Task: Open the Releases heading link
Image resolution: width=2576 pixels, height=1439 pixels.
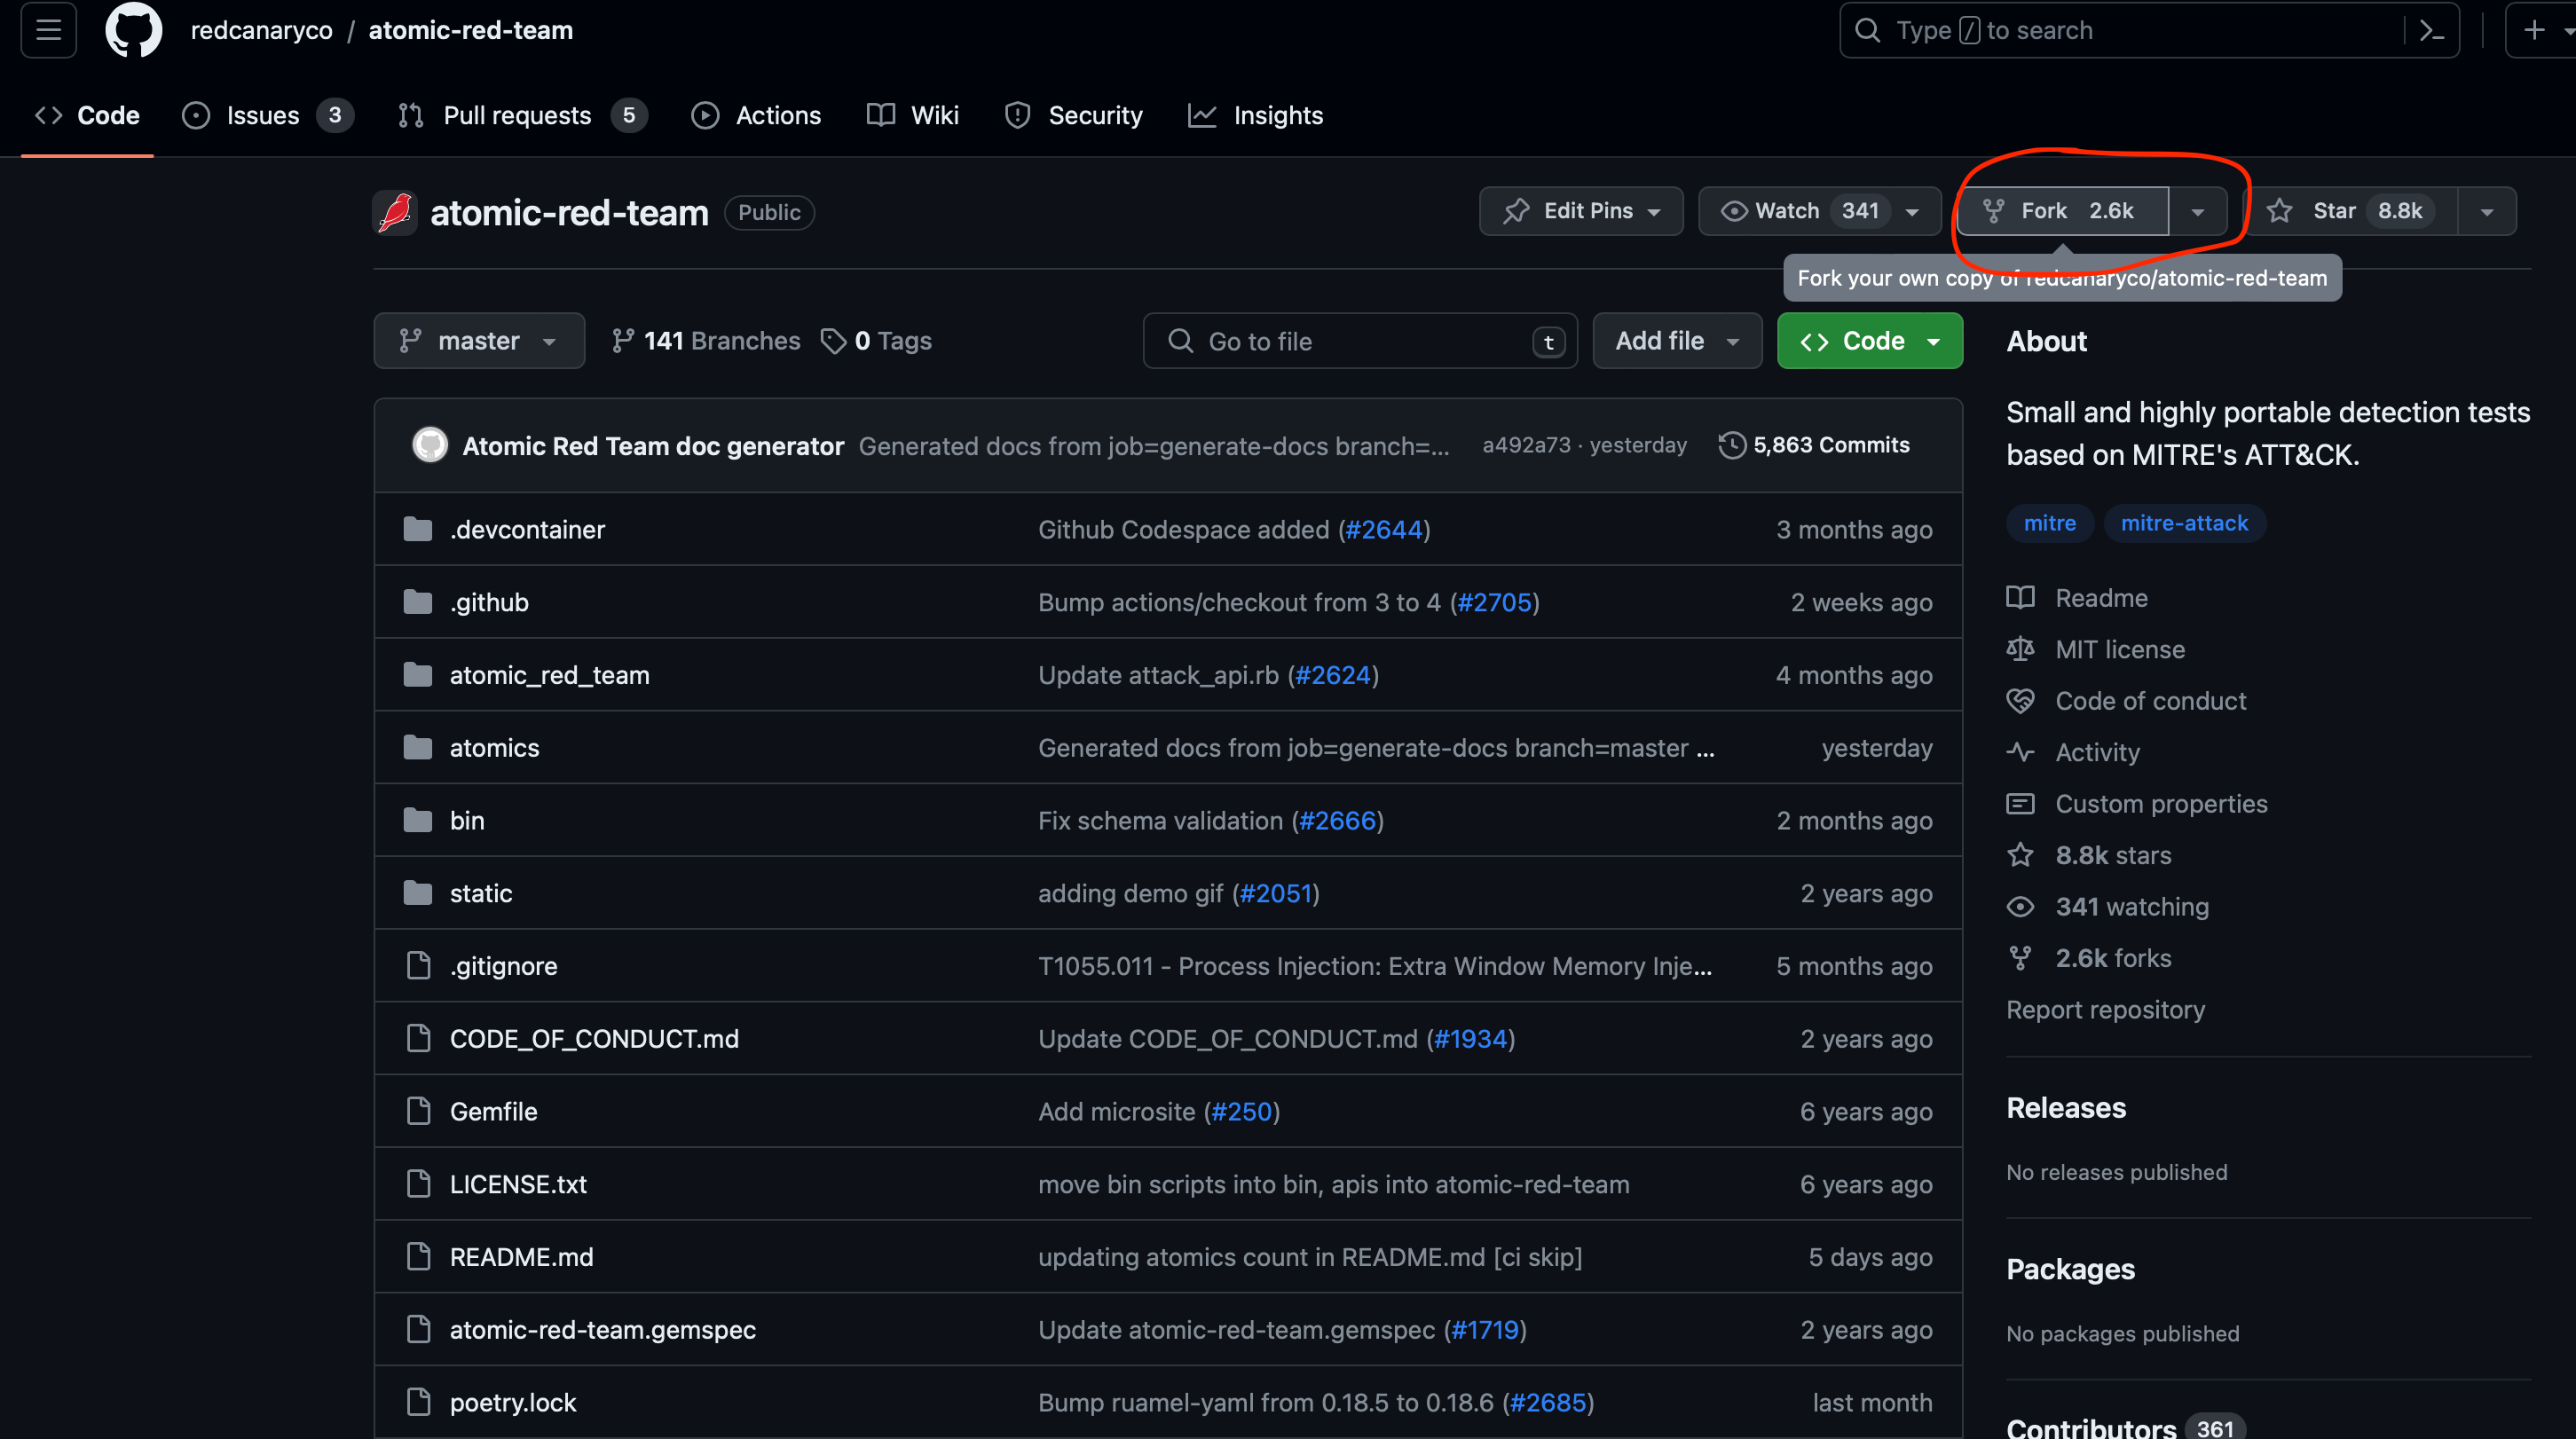Action: click(x=2066, y=1108)
